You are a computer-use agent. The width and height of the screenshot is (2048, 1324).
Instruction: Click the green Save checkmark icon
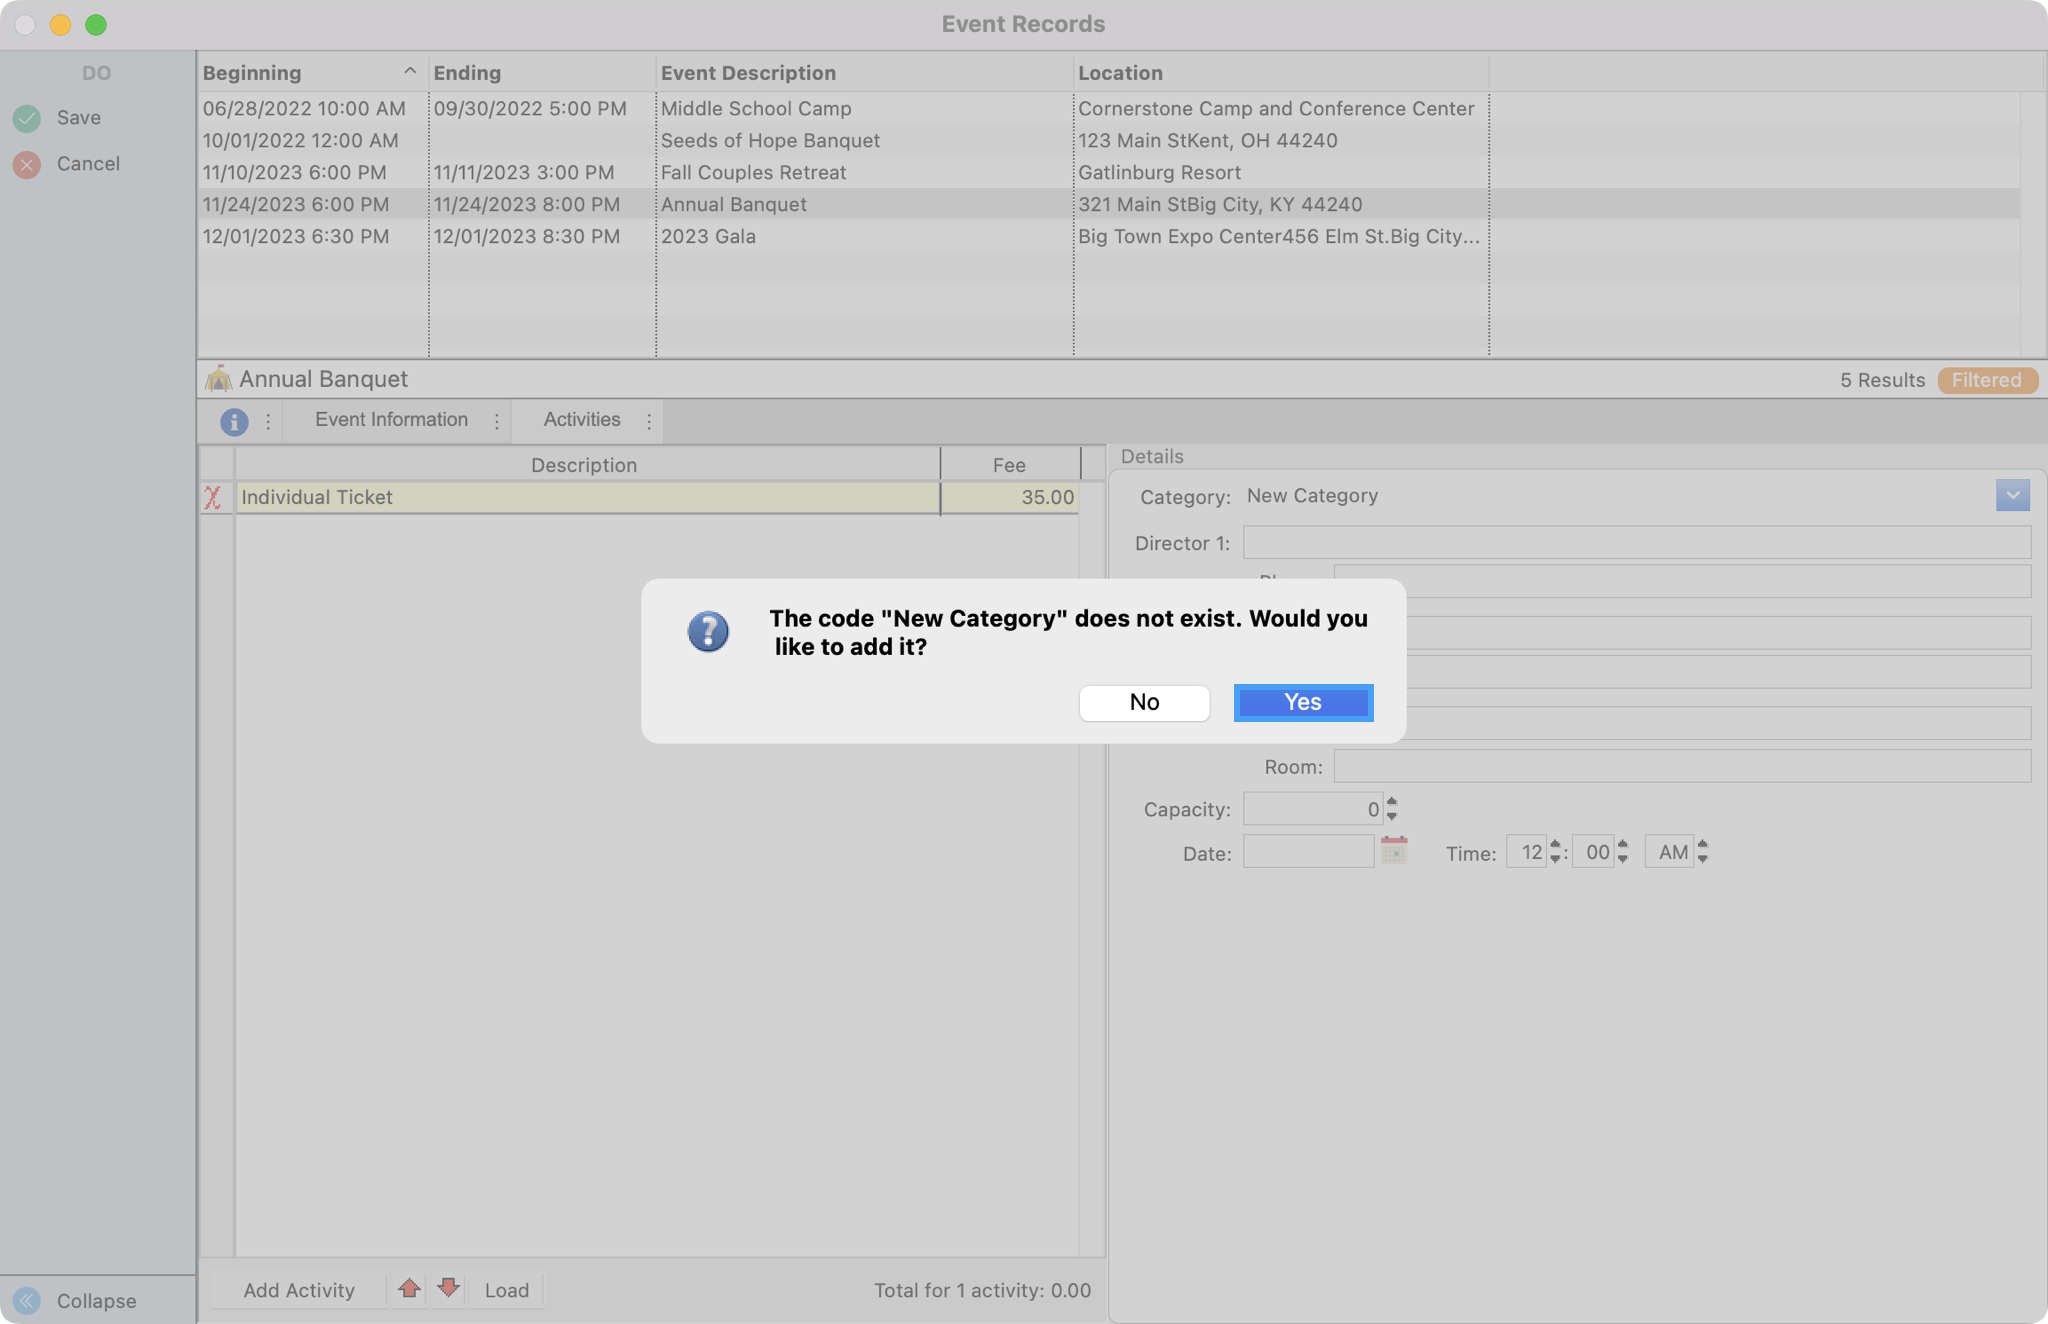point(27,118)
